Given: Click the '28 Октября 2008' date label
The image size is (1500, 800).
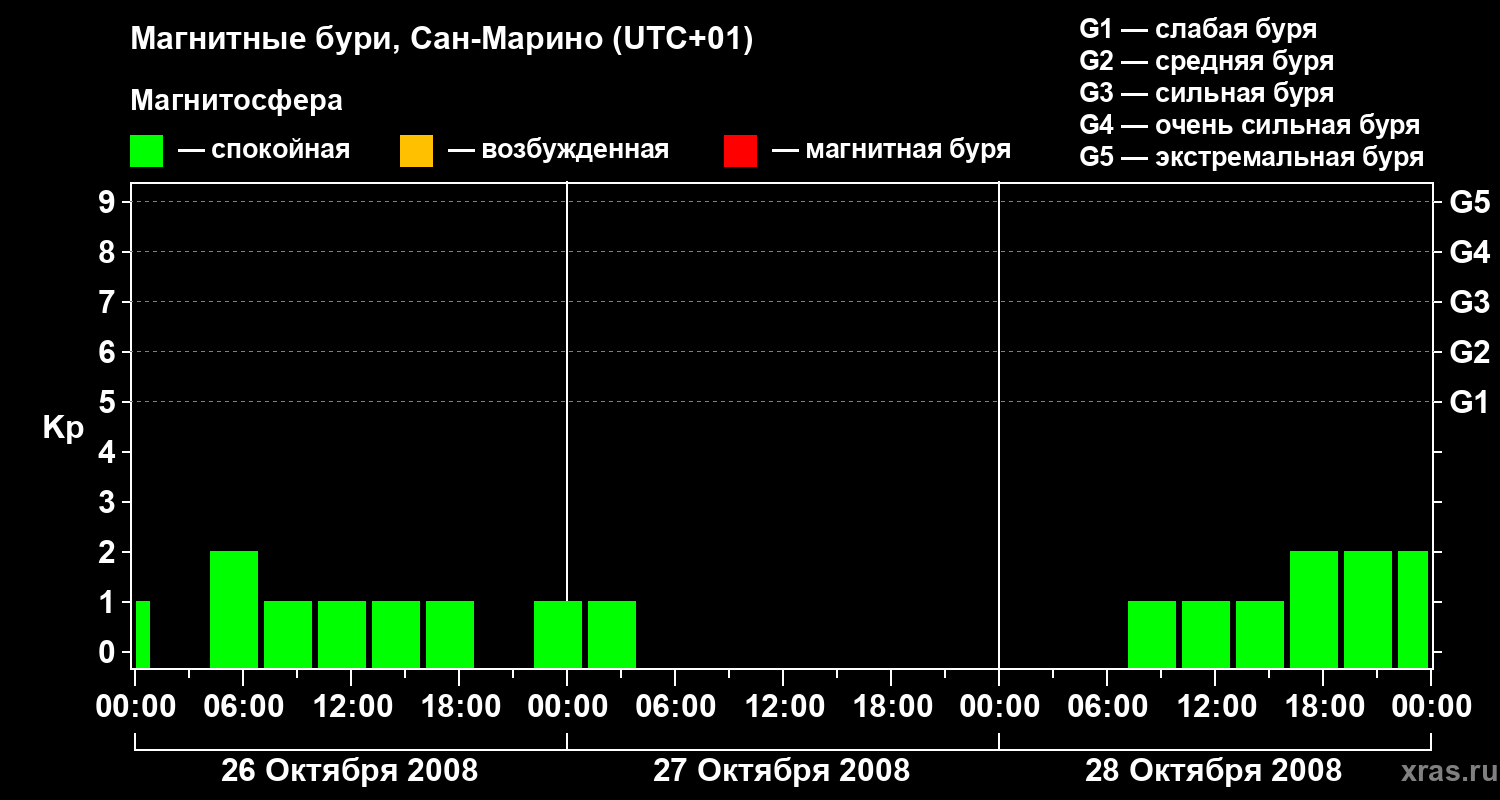Looking at the screenshot, I should click(1213, 771).
